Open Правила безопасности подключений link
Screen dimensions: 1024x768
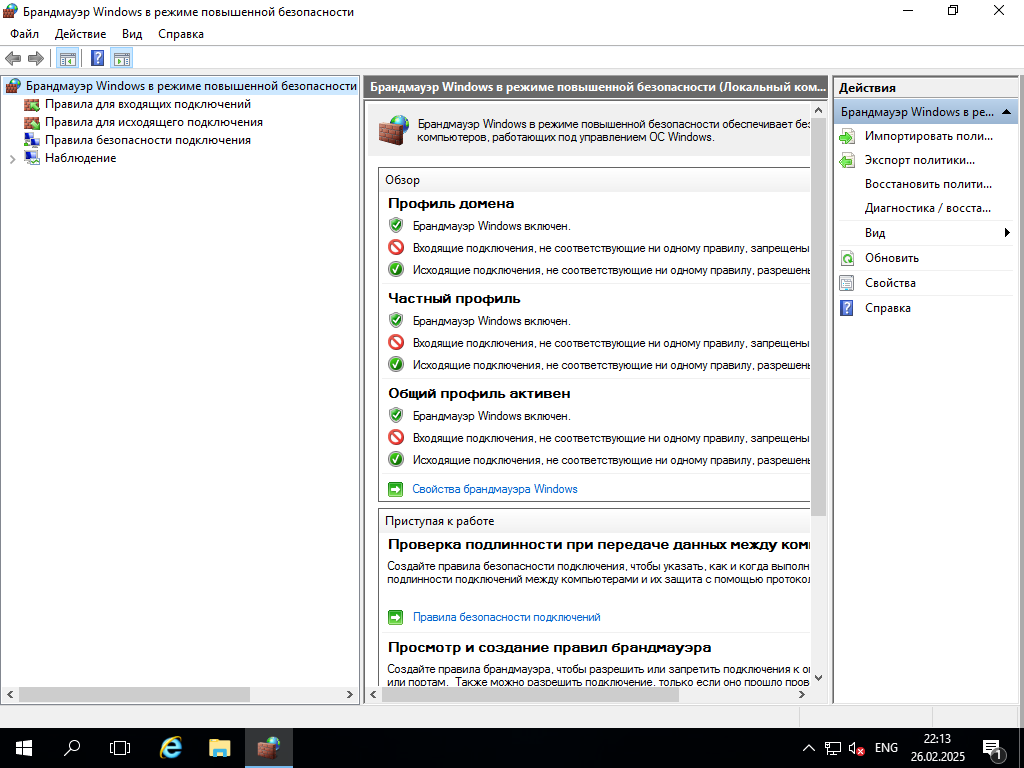pyautogui.click(x=506, y=617)
